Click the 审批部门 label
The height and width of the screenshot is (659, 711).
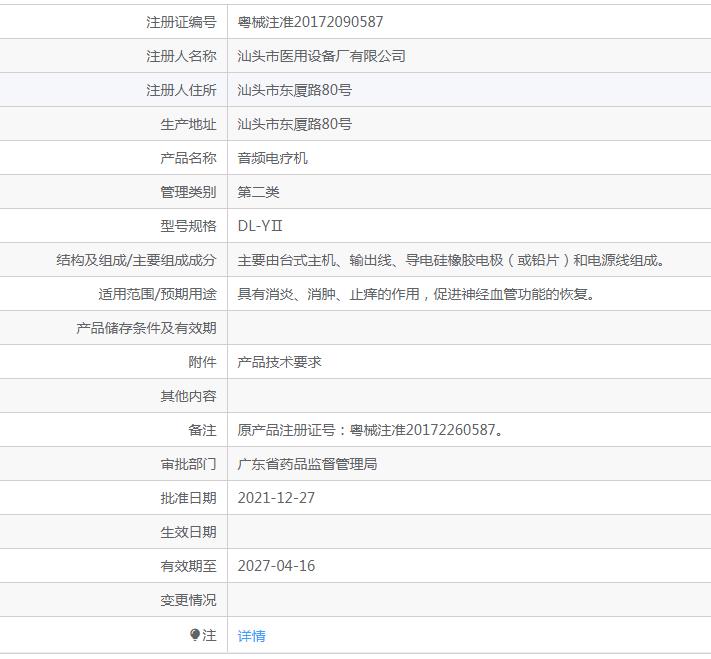click(x=188, y=464)
